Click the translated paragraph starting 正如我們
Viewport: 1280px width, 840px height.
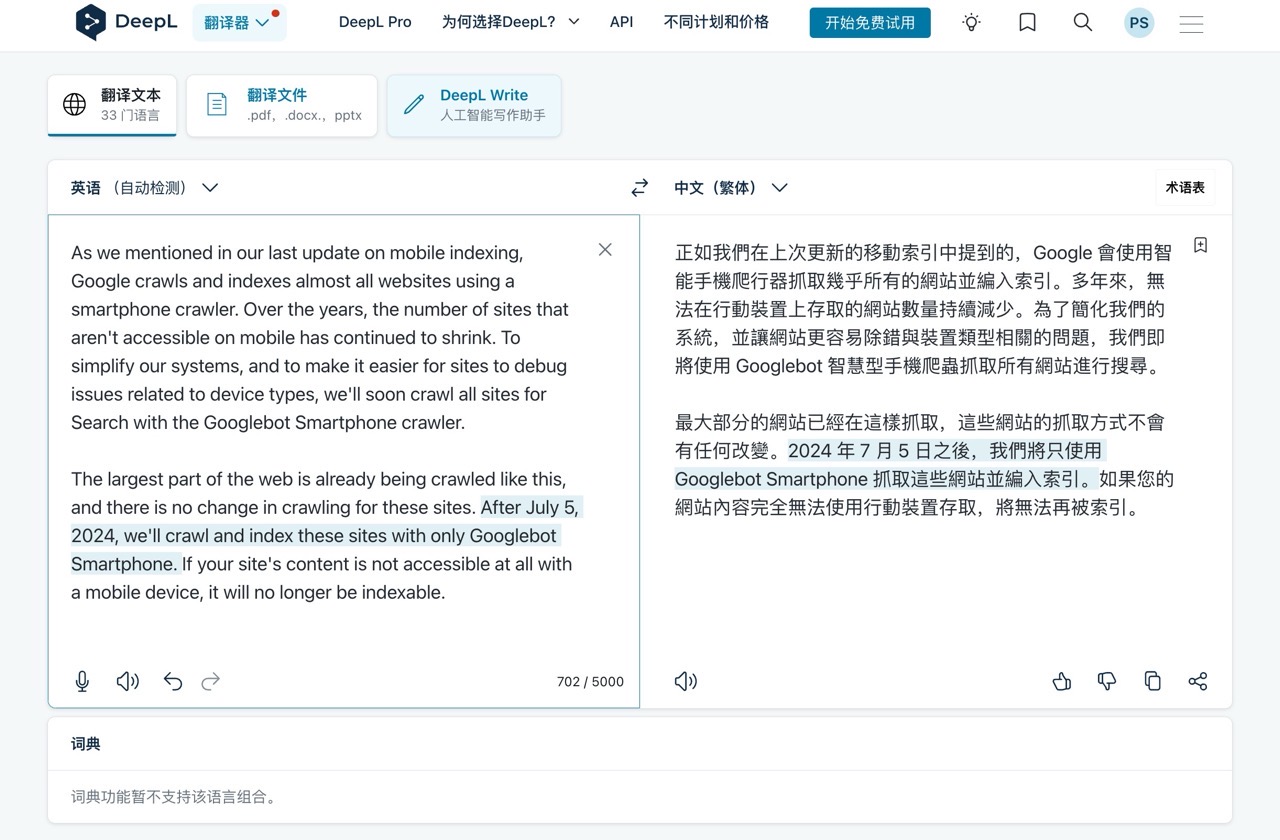(924, 309)
